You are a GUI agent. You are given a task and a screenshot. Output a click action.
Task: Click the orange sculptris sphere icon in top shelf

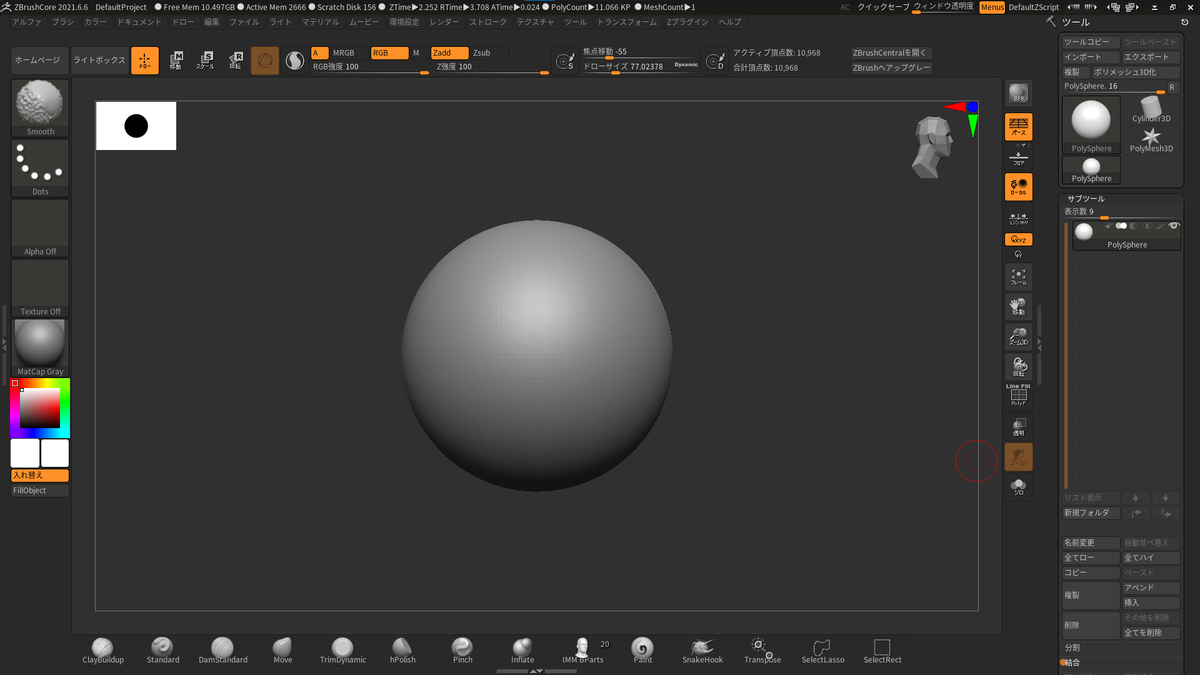[x=265, y=61]
